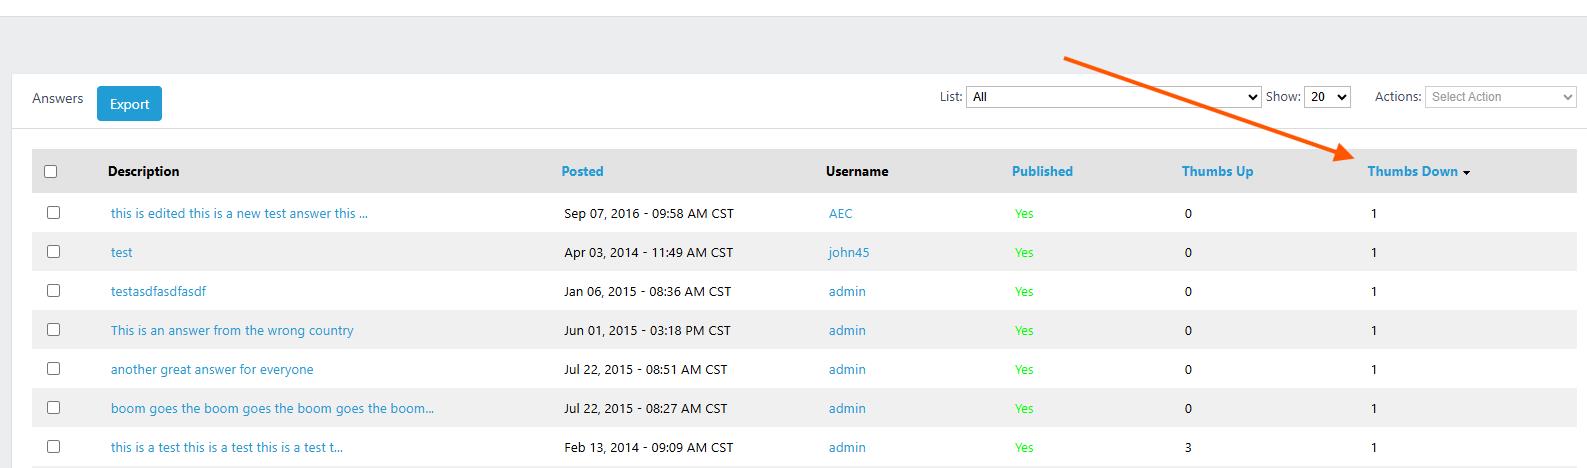Viewport: 1587px width, 468px height.
Task: Sort by Thumbs Up column header
Action: (x=1217, y=172)
